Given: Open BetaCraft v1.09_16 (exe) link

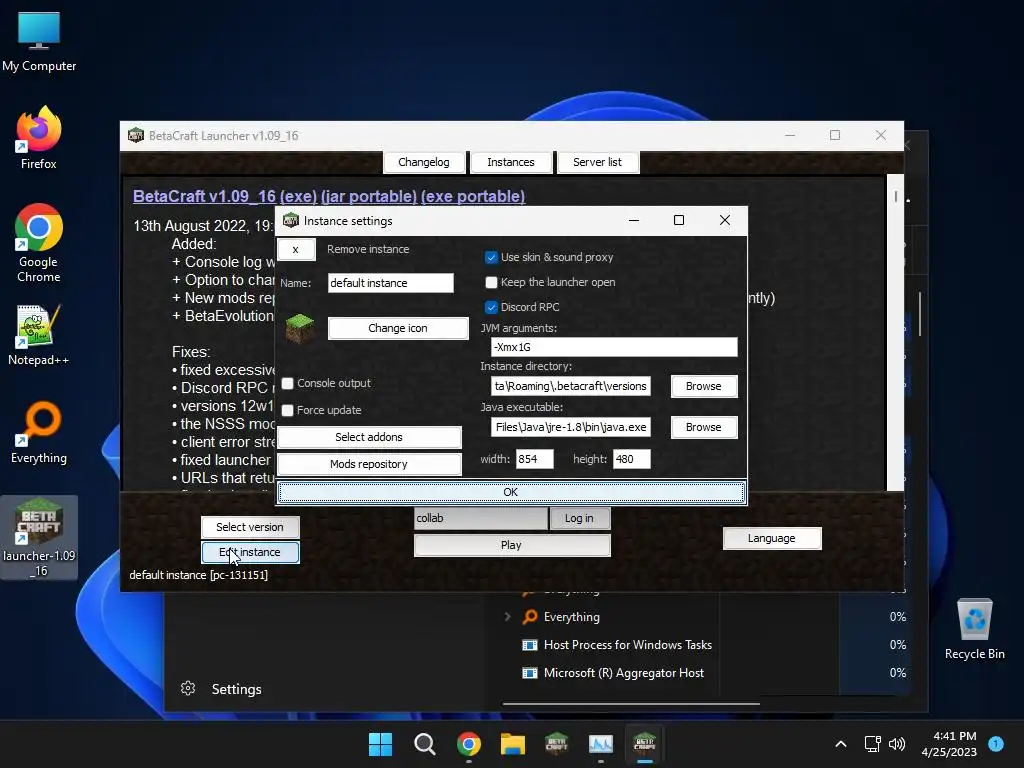Looking at the screenshot, I should pyautogui.click(x=225, y=197).
